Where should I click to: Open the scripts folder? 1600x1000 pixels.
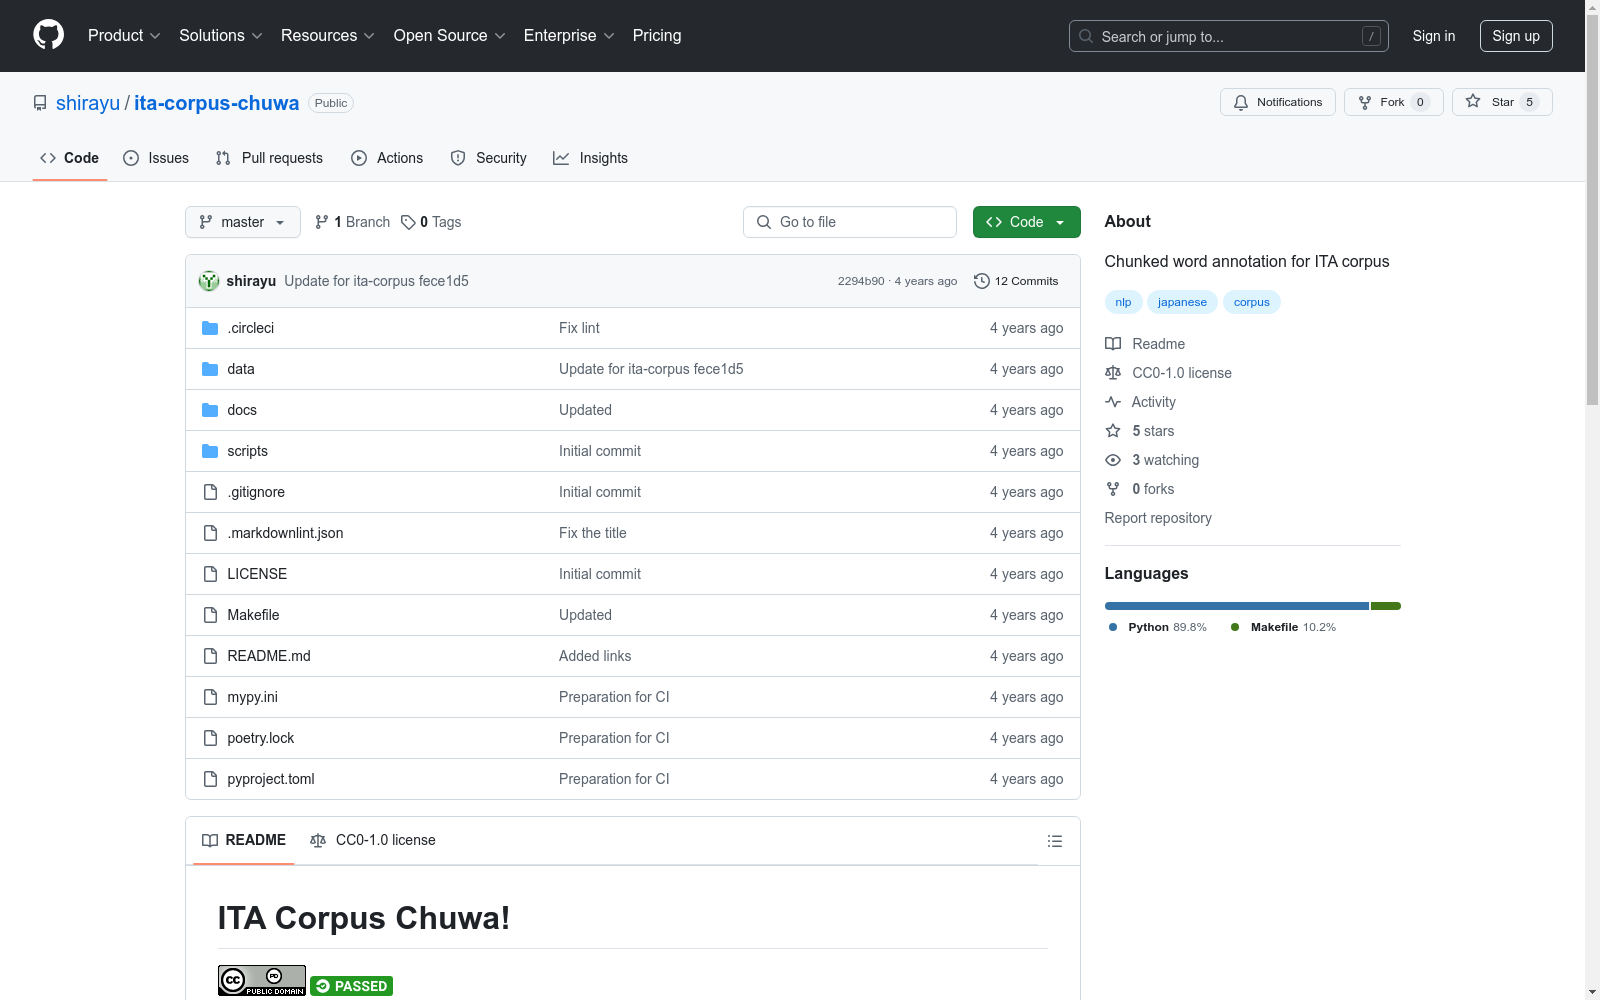tap(247, 451)
